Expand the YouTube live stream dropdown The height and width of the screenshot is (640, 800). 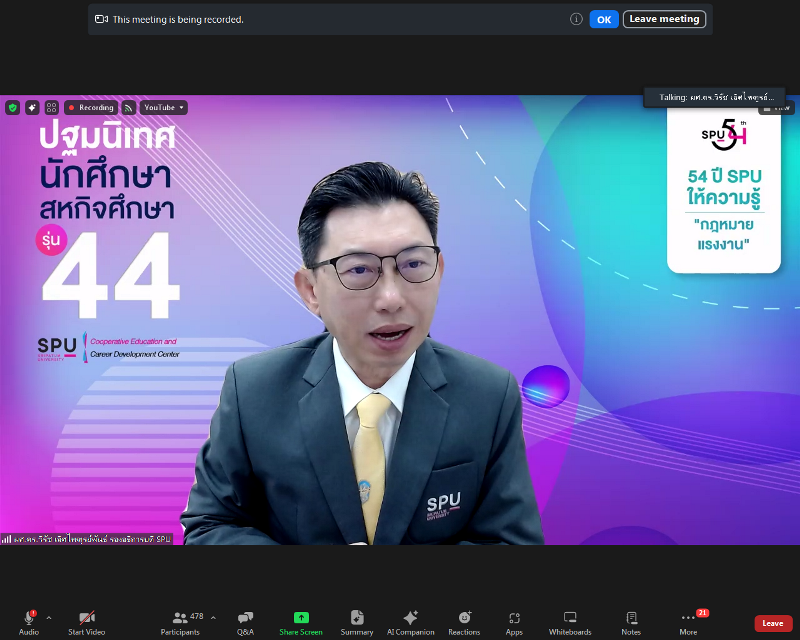(163, 108)
